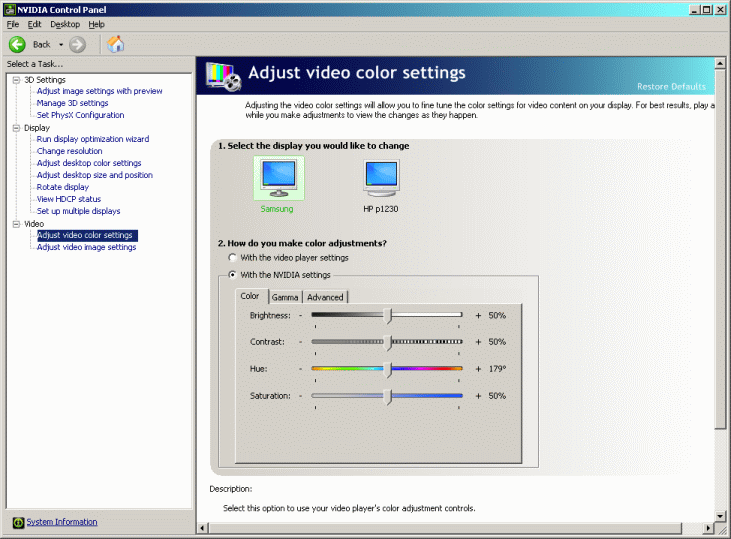This screenshot has width=731, height=539.
Task: Click the Back button label
Action: tap(41, 45)
